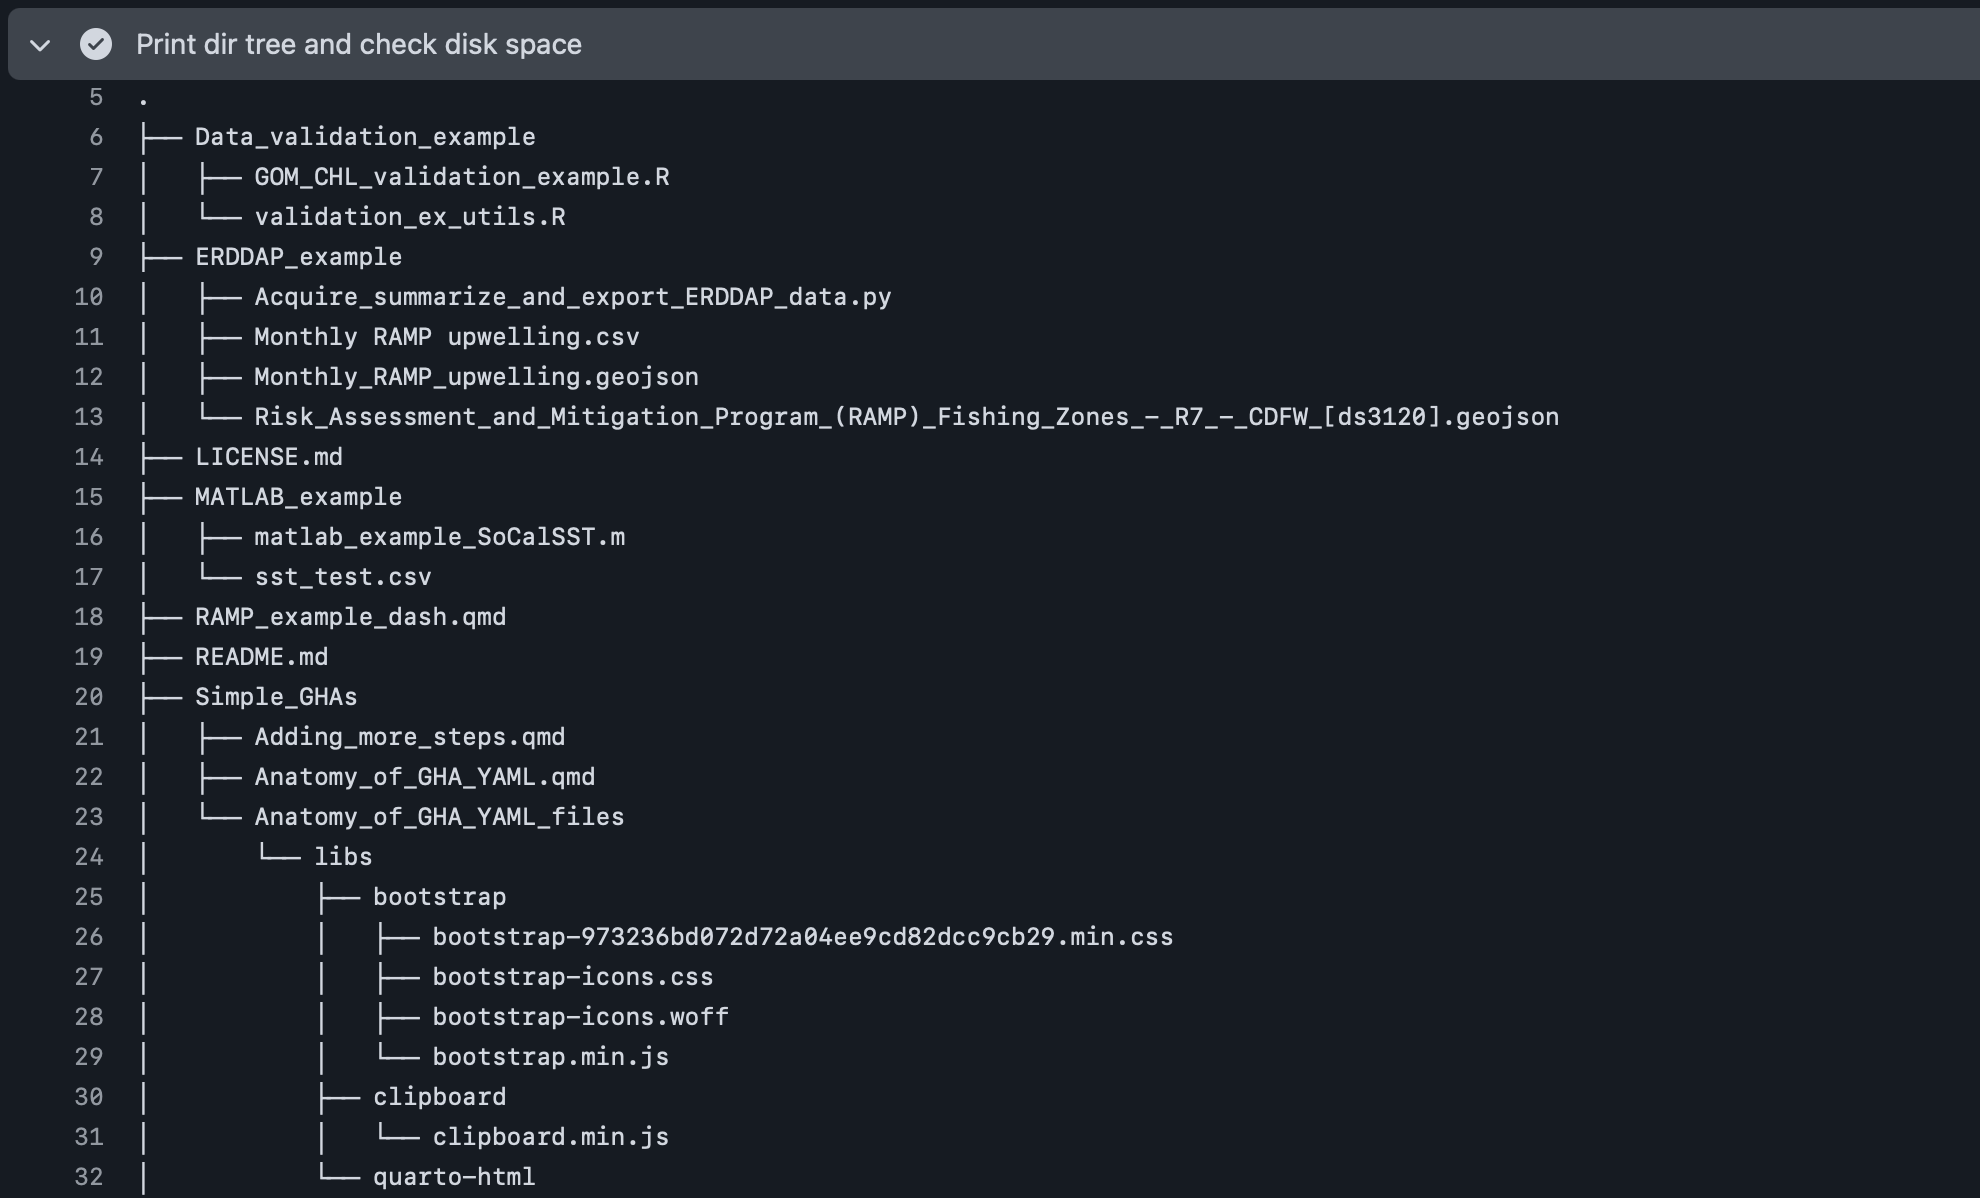Click GOM_CHL_validation_example.R log line
The image size is (1980, 1198).
461,177
